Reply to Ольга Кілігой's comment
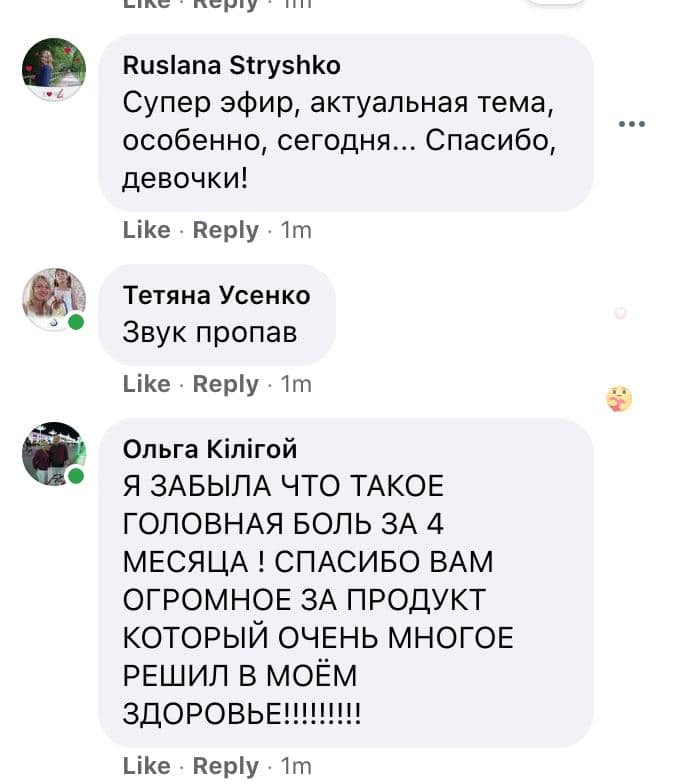686x784 pixels. coord(225,766)
